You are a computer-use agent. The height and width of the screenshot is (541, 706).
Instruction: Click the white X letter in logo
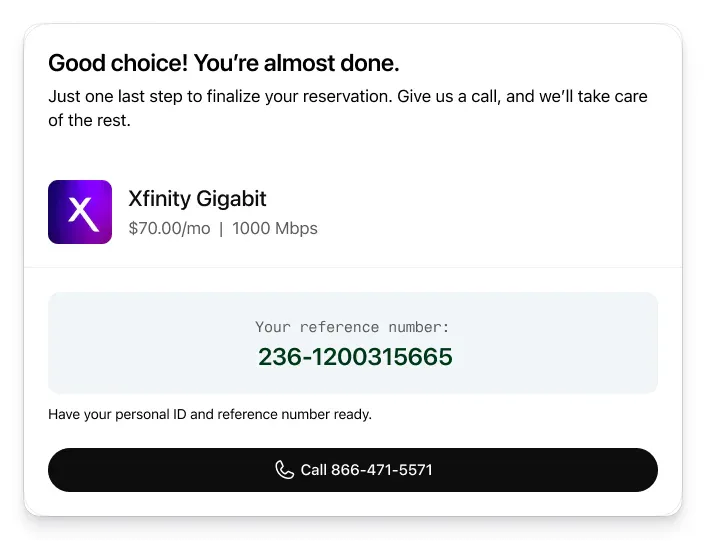[x=80, y=213]
